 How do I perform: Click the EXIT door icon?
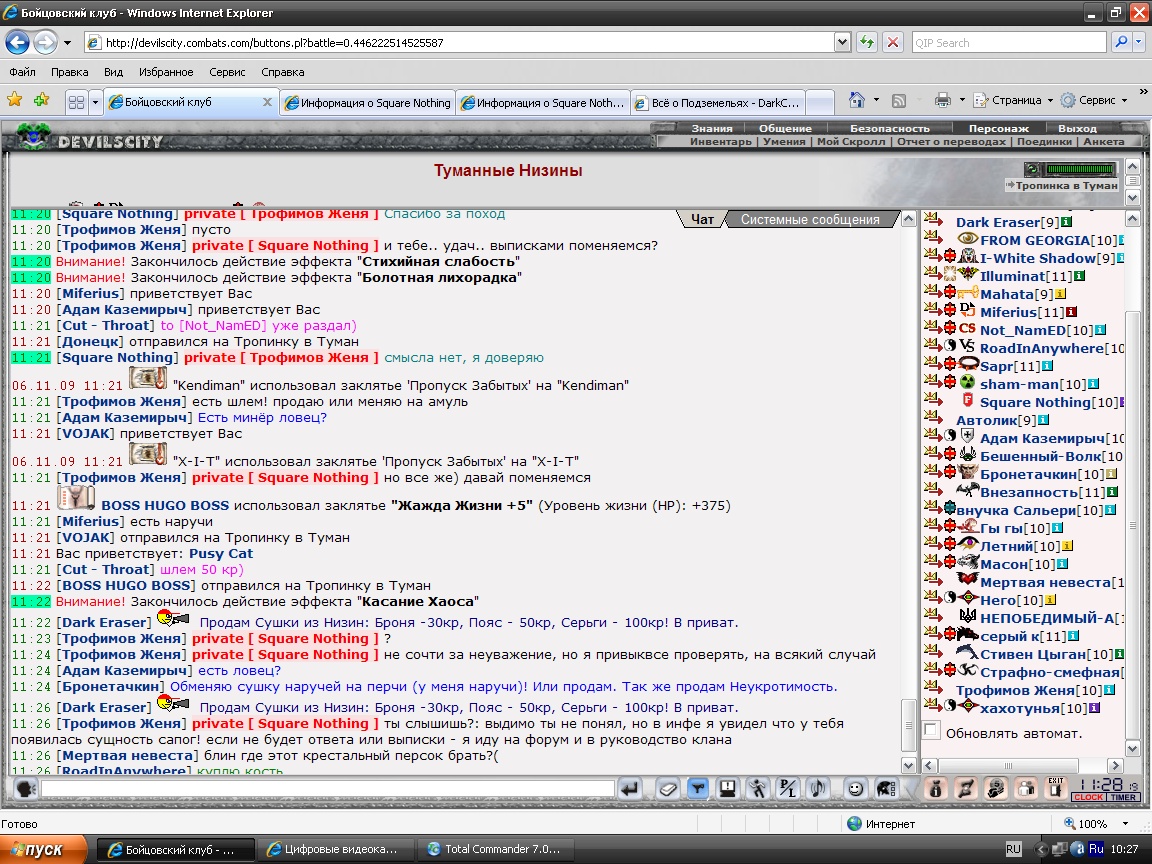[x=1055, y=788]
